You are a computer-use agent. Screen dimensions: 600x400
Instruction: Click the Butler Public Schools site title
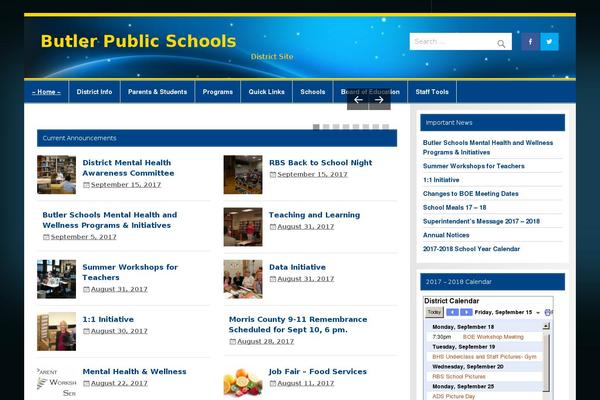(139, 41)
